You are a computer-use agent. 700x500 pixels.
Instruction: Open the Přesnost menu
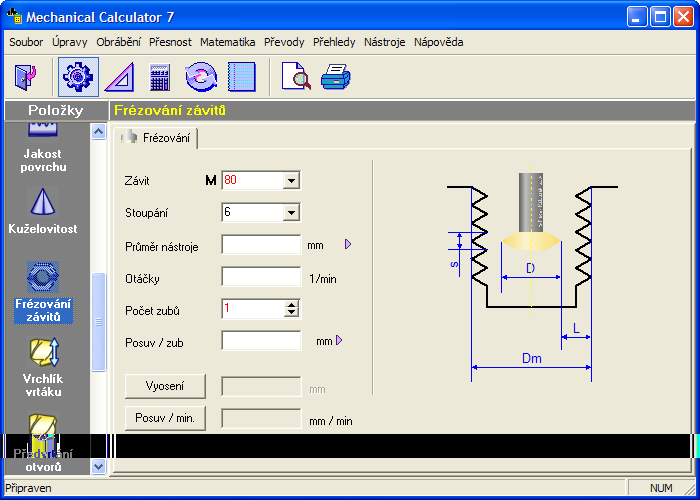(x=170, y=42)
